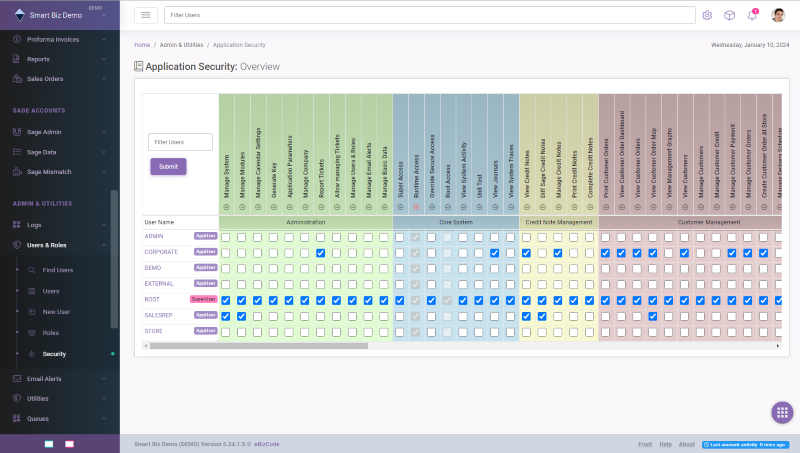
Task: Click the purple Submit button
Action: click(x=168, y=166)
